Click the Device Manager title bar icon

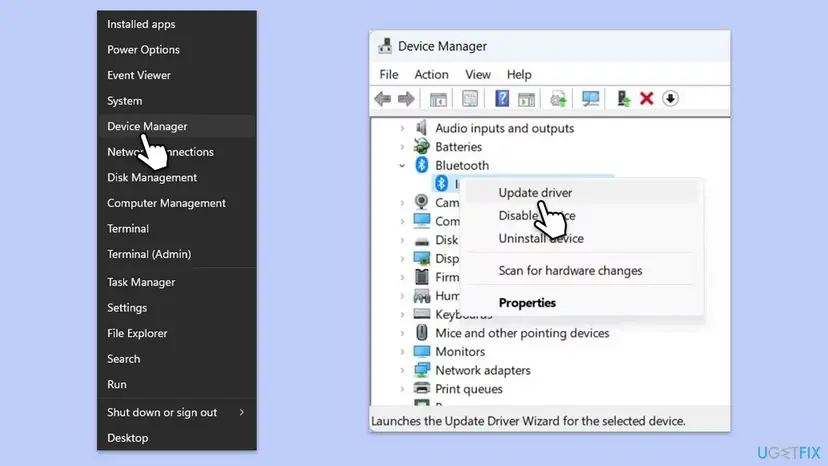385,46
